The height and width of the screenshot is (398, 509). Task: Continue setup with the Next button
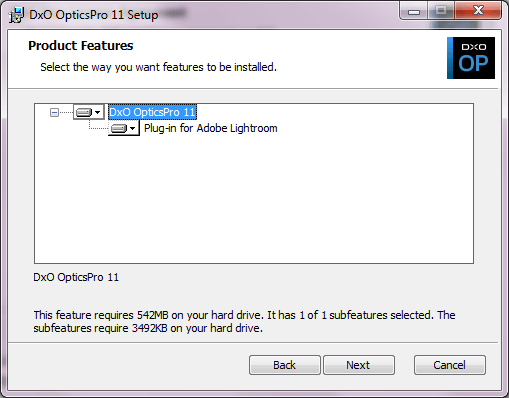pyautogui.click(x=359, y=365)
